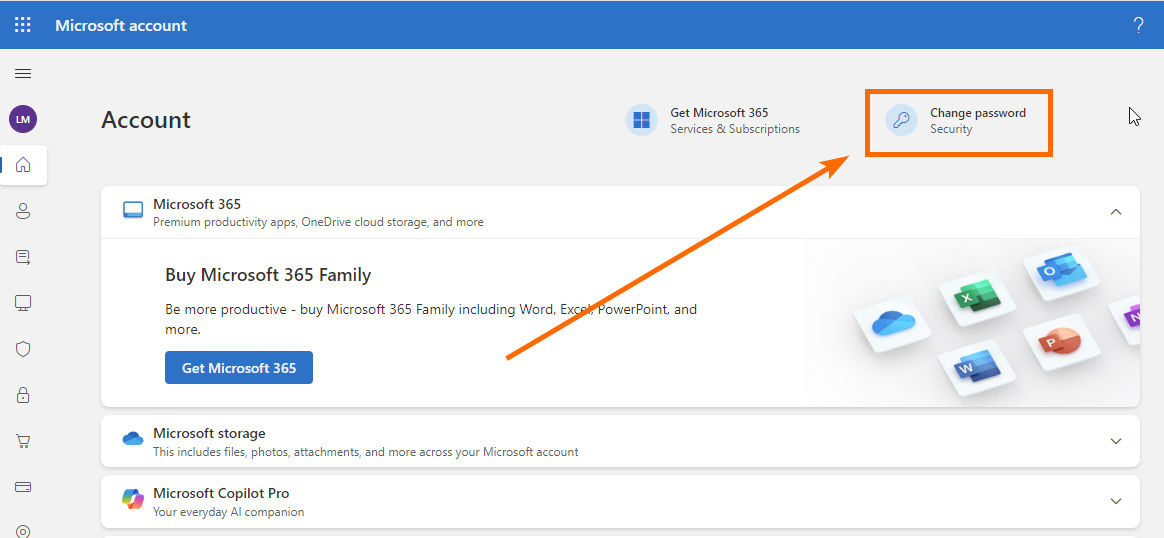Click the help question mark icon

[x=1138, y=25]
